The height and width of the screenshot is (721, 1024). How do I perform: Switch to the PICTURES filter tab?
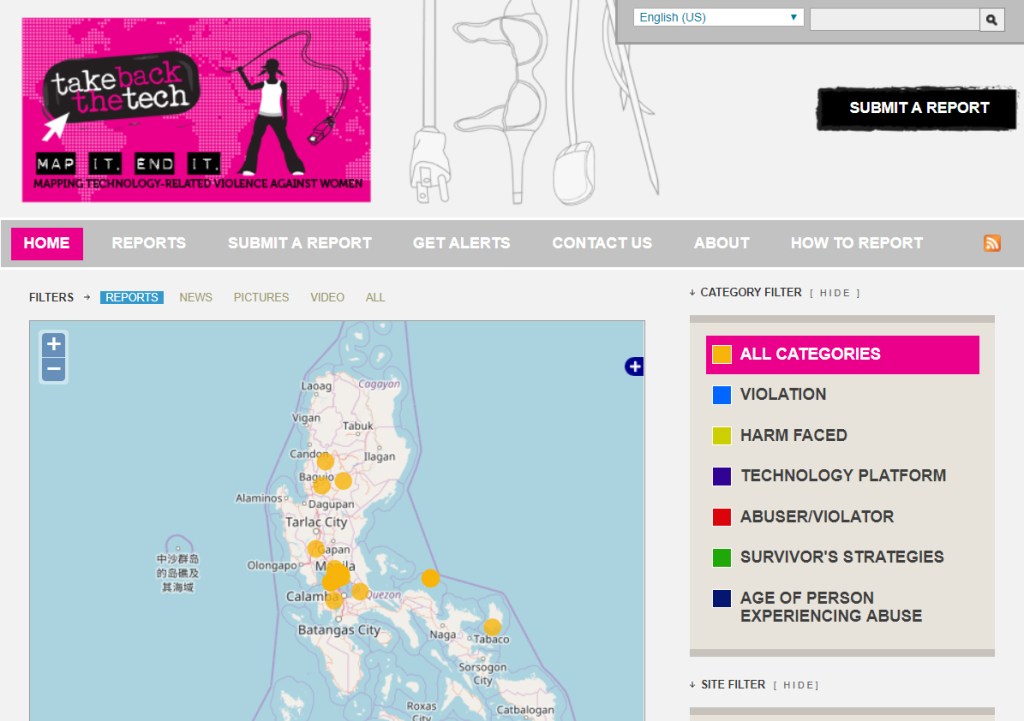[x=261, y=297]
